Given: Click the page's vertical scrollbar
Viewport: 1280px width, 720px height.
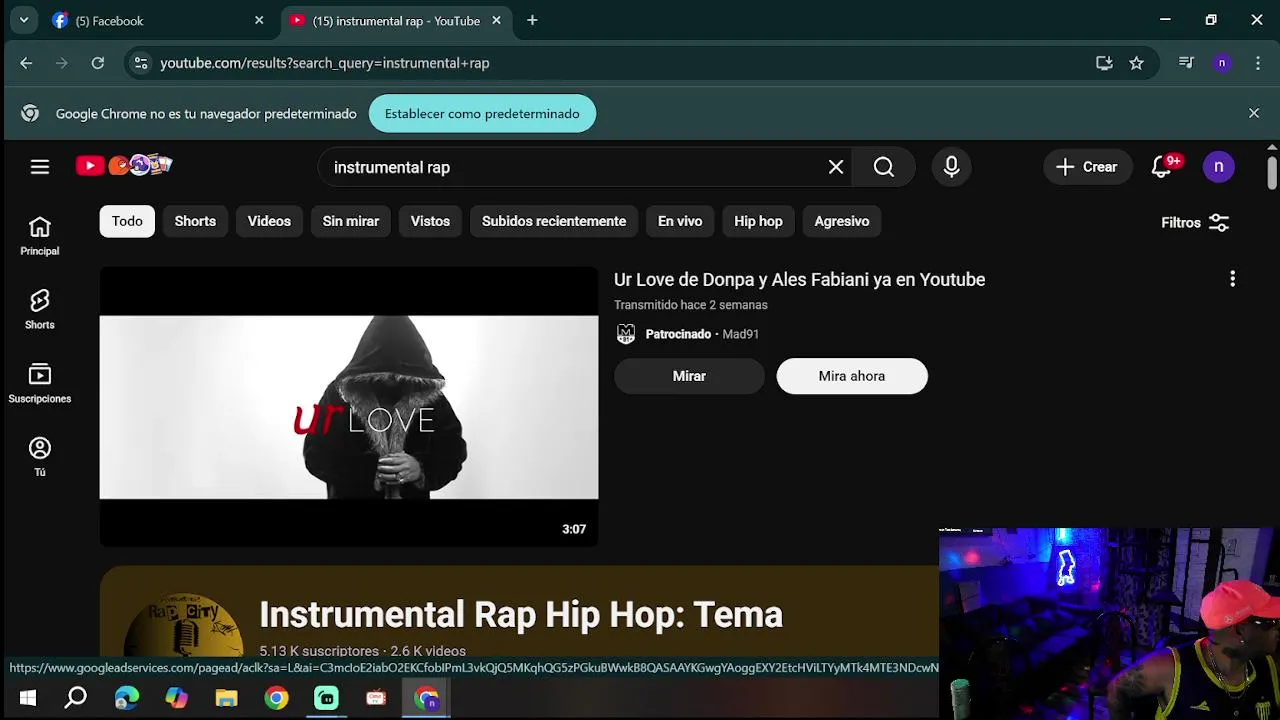Looking at the screenshot, I should [1272, 171].
